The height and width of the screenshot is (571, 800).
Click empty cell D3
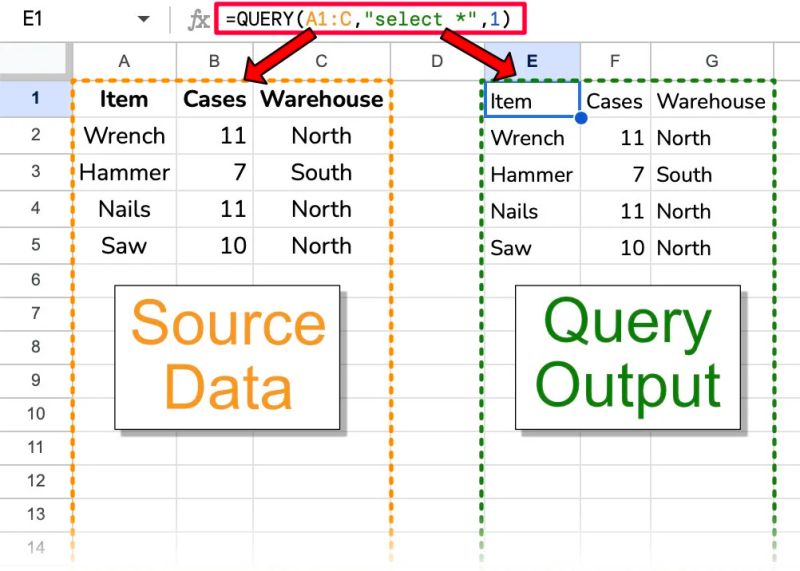(437, 172)
